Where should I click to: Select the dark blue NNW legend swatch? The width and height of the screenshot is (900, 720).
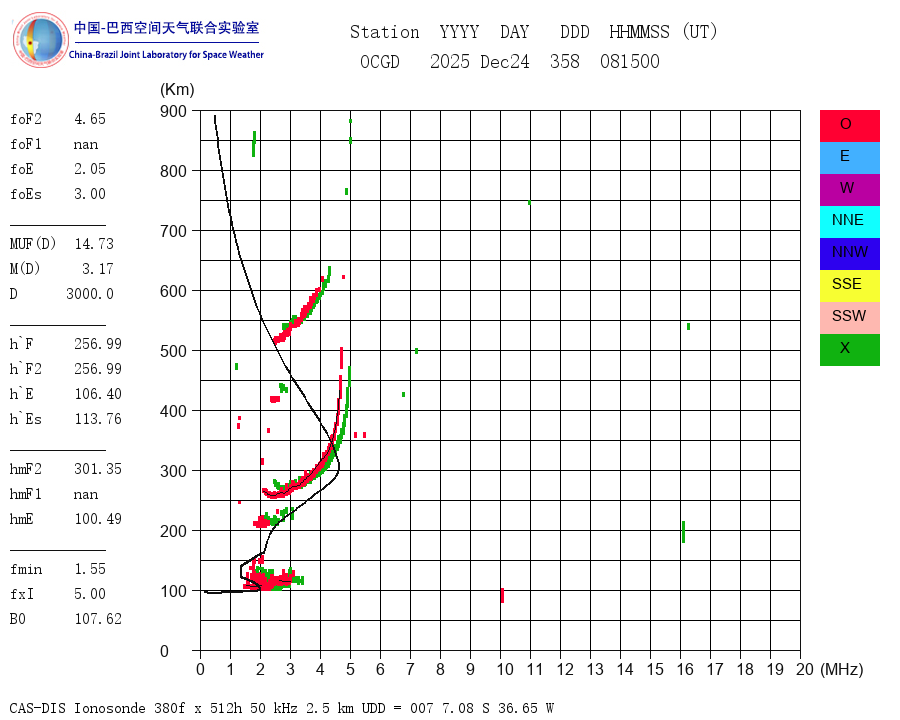(849, 254)
